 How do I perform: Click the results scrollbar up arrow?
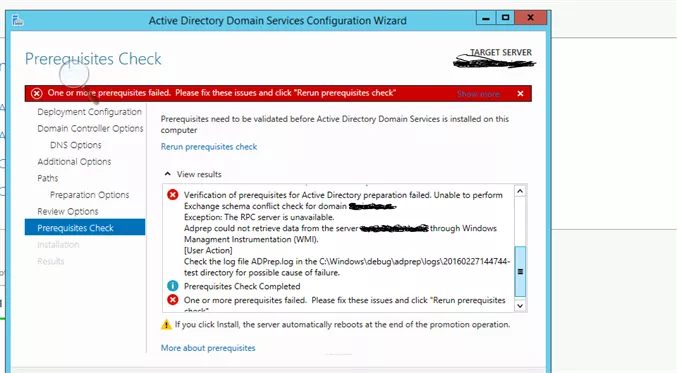click(520, 191)
